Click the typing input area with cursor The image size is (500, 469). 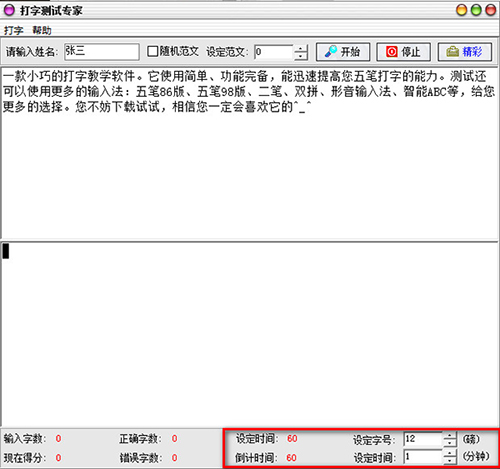pyautogui.click(x=249, y=334)
